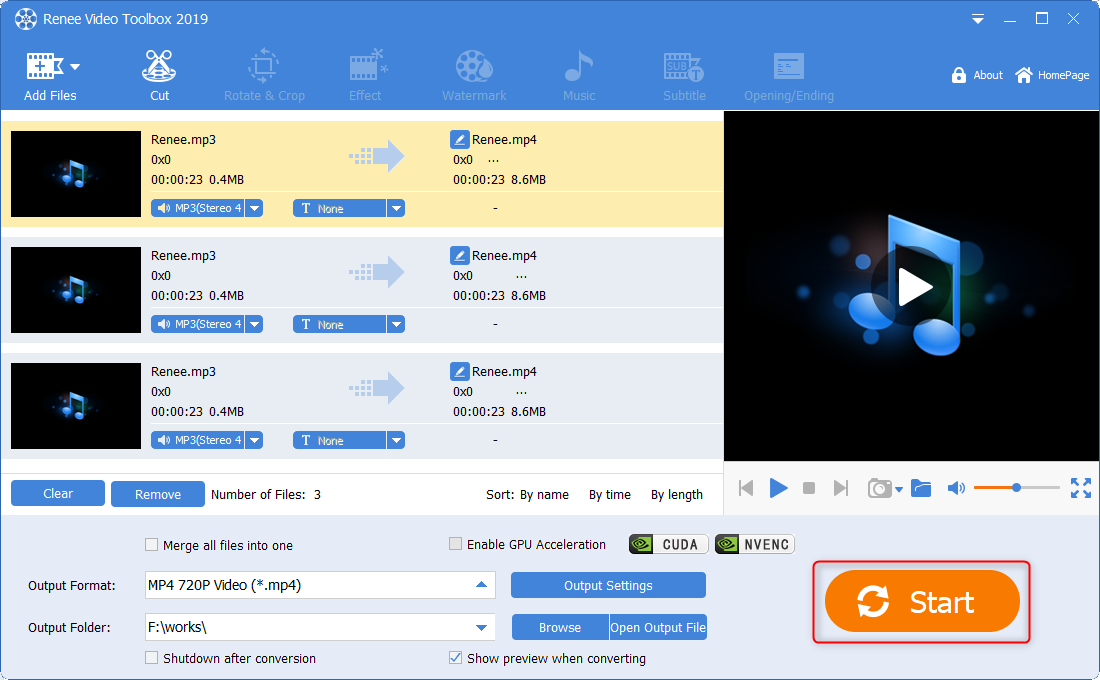Start the conversion
The width and height of the screenshot is (1100, 680).
[921, 602]
